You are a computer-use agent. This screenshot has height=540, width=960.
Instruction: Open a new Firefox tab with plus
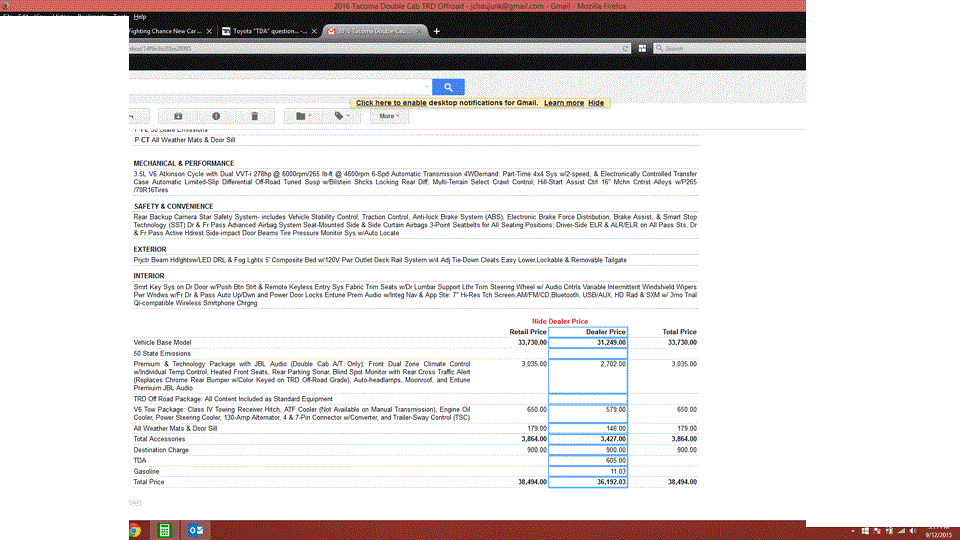(x=437, y=31)
